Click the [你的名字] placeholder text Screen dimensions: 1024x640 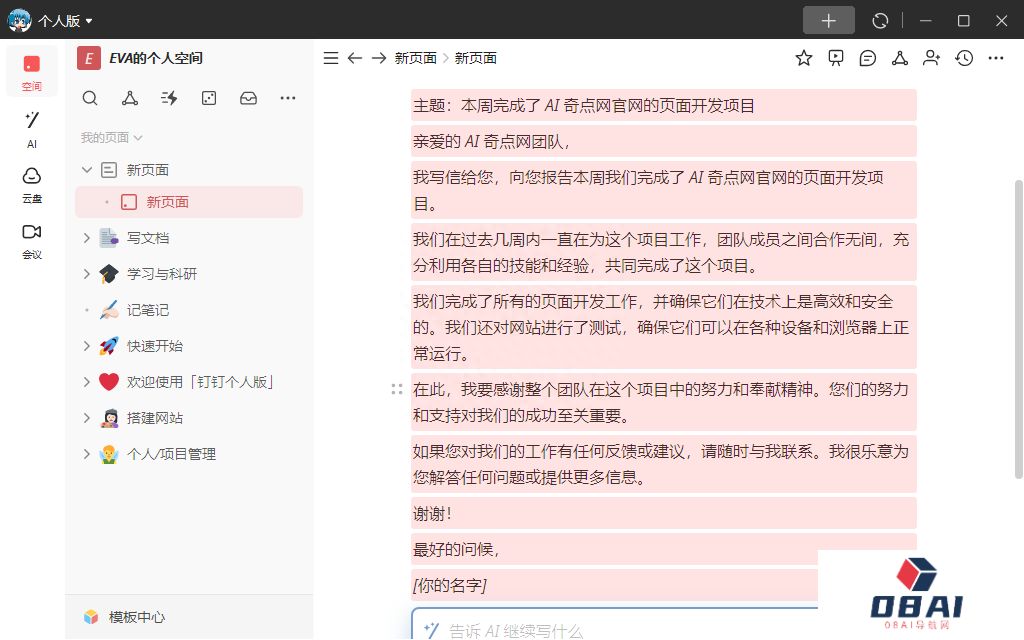[450, 585]
